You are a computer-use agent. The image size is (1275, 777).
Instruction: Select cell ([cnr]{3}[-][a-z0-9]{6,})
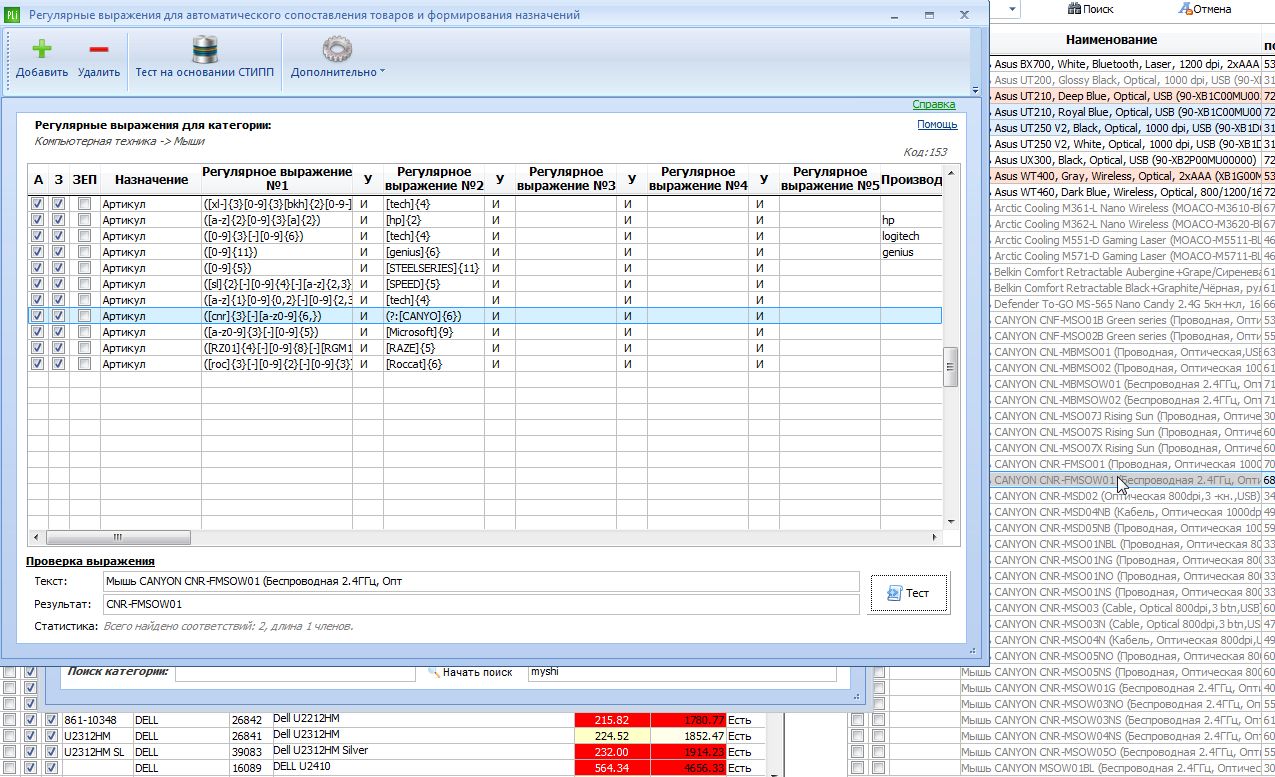click(277, 316)
